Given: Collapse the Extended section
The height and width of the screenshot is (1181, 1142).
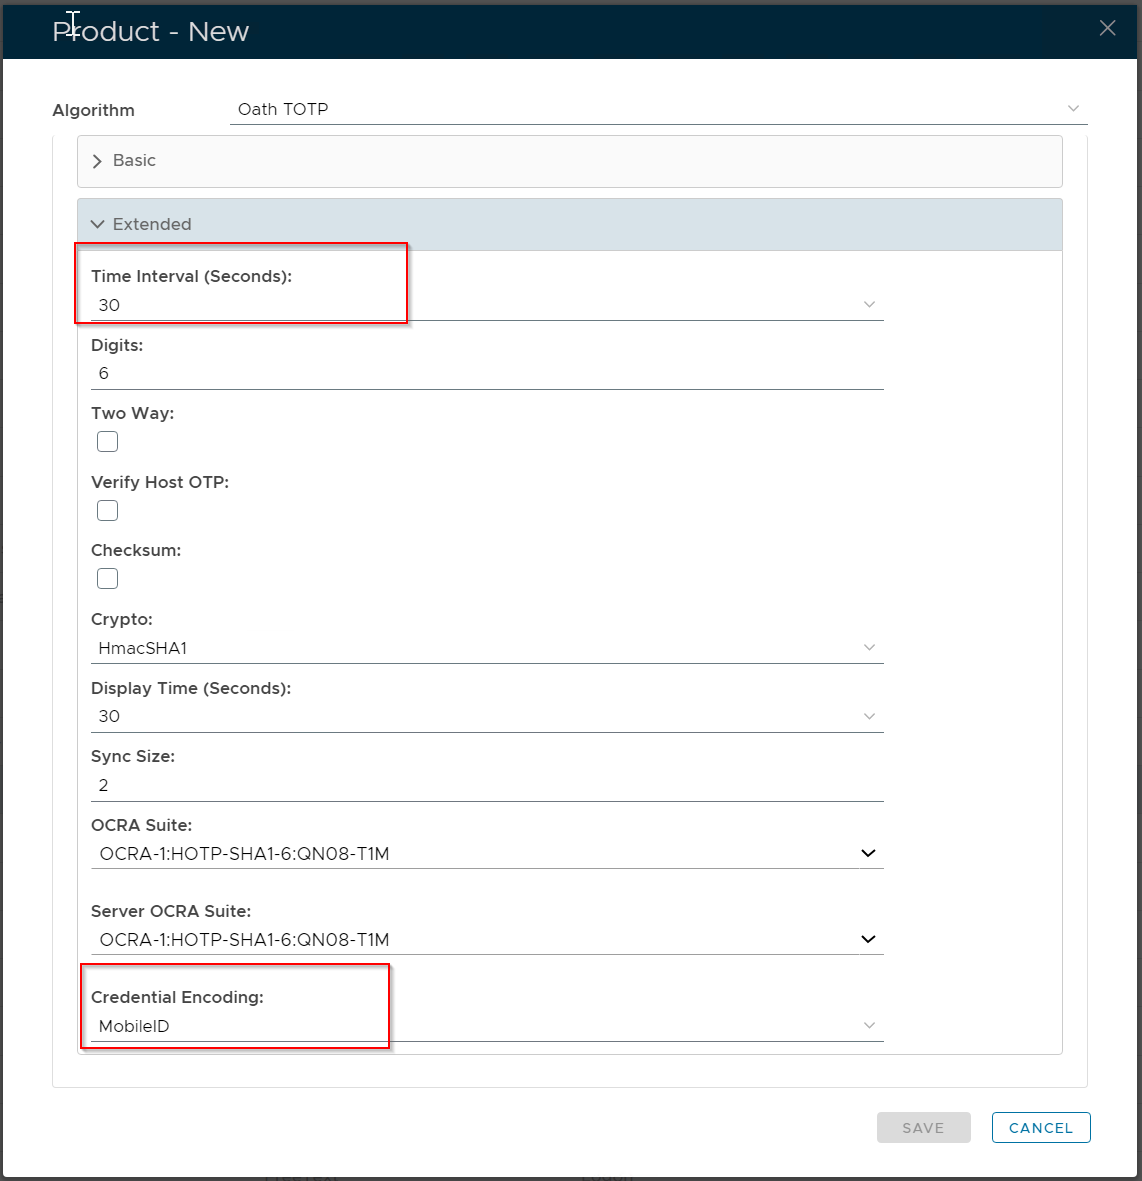Looking at the screenshot, I should [x=97, y=224].
